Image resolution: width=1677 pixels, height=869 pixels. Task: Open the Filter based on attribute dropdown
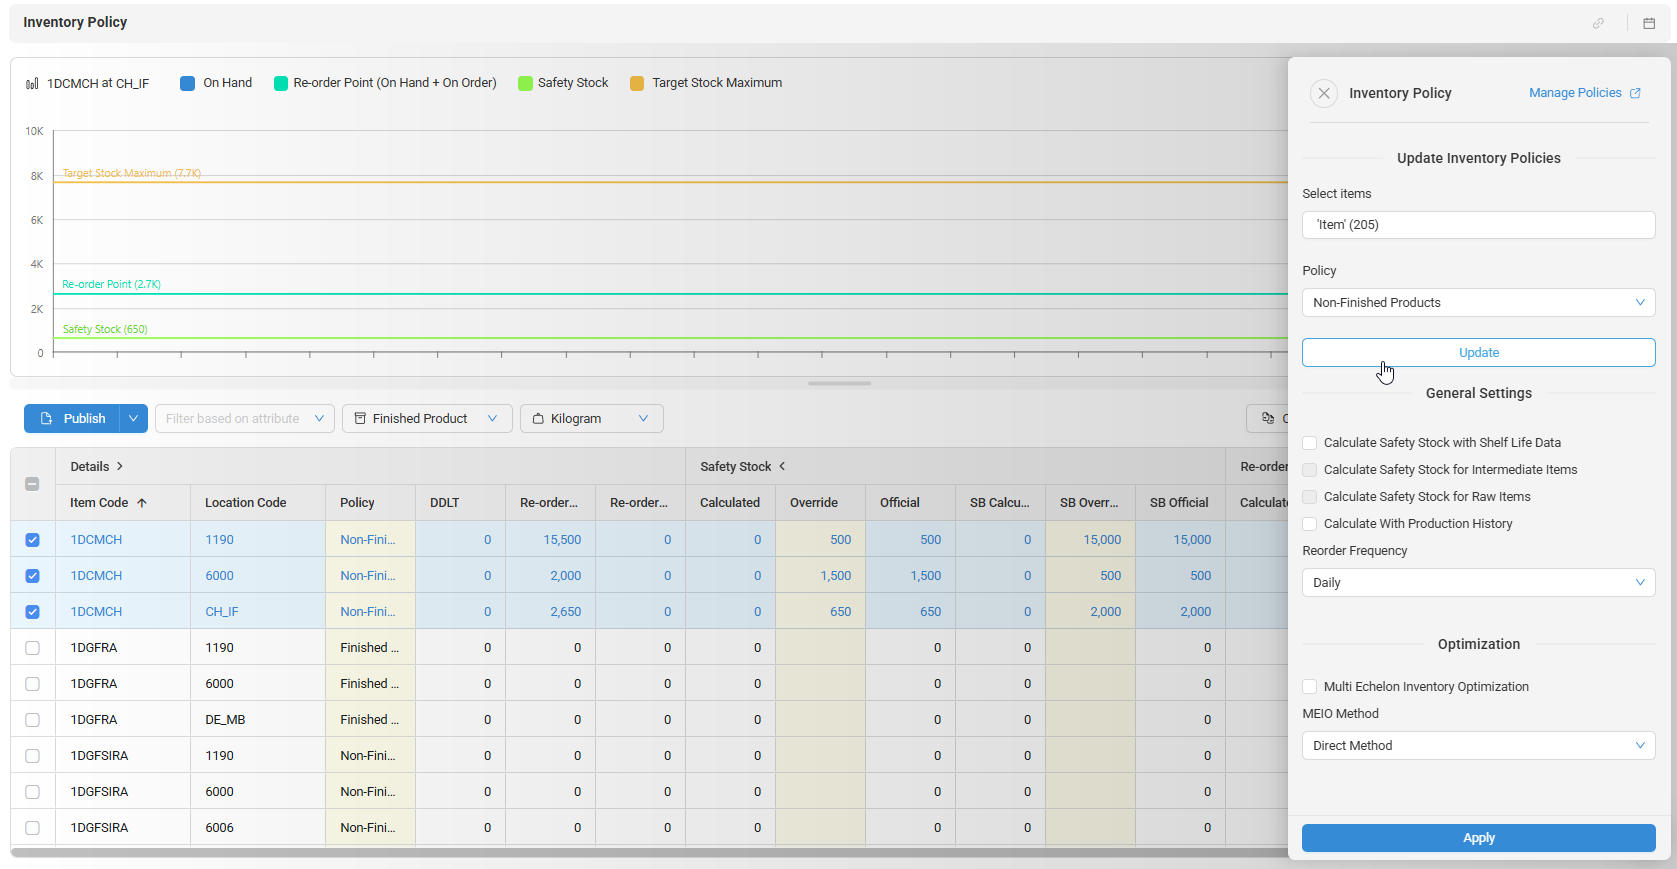click(x=245, y=419)
